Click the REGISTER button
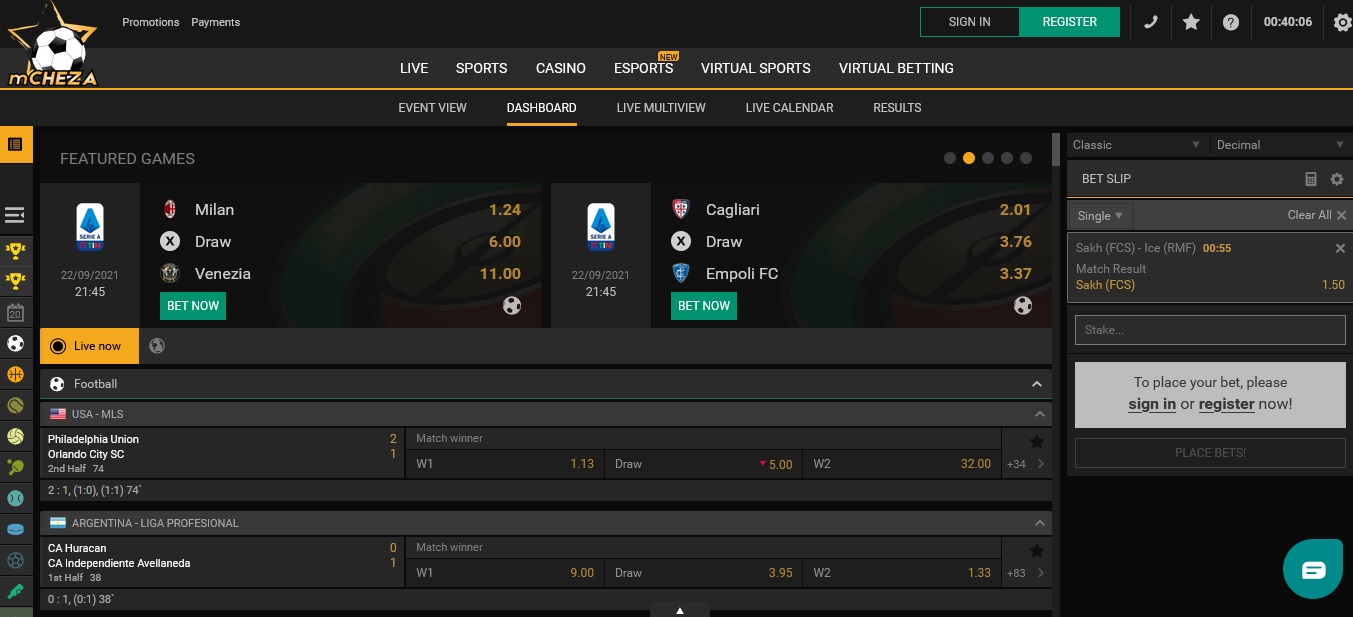 click(1070, 22)
